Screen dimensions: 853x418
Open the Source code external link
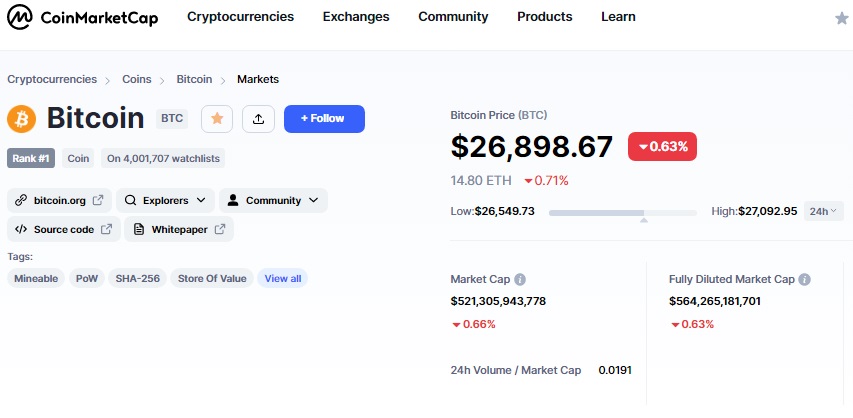click(64, 229)
